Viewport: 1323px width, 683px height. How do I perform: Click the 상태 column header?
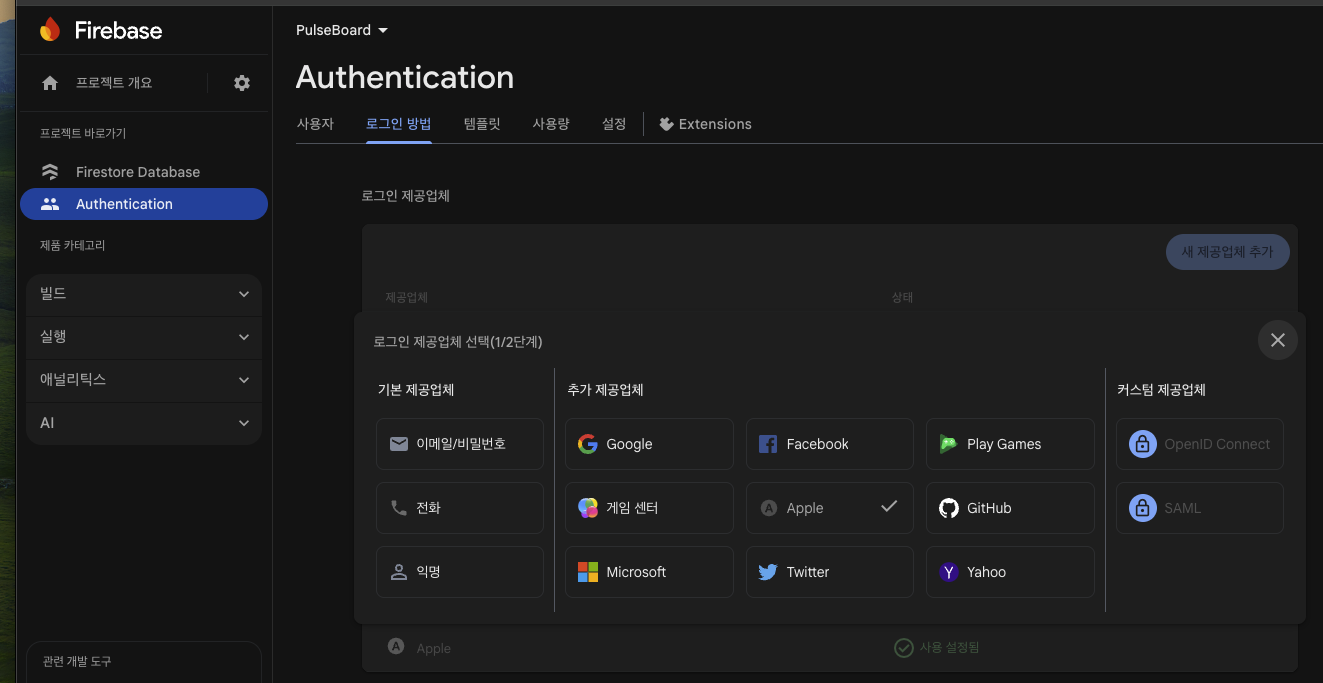coord(902,298)
